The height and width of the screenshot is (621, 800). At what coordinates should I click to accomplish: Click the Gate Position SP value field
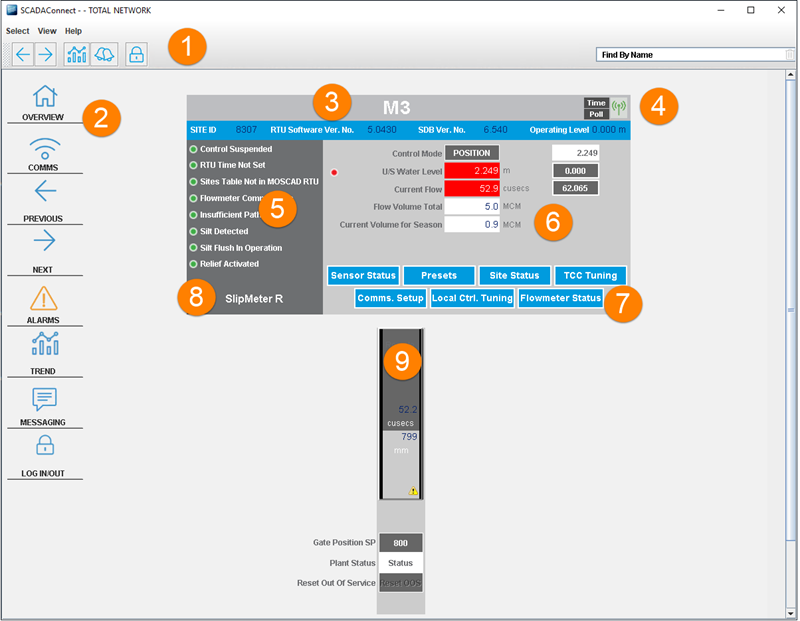(x=401, y=543)
